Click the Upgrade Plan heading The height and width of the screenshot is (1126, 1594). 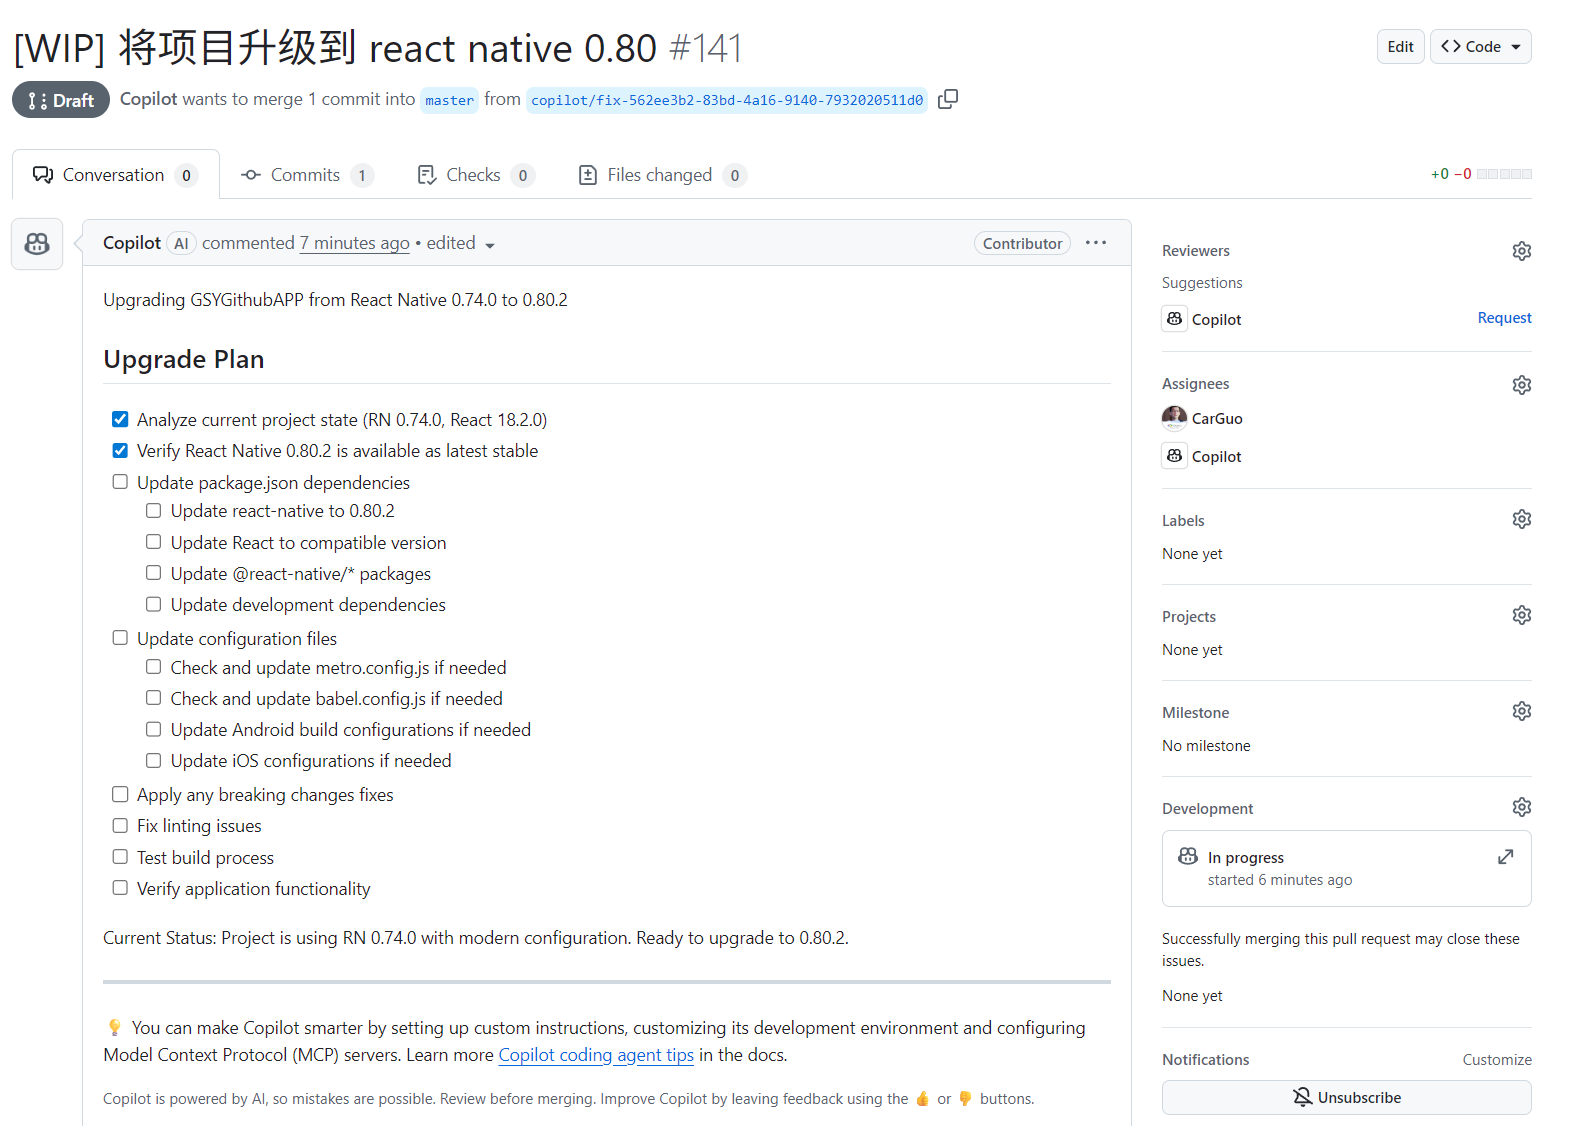[x=184, y=359]
